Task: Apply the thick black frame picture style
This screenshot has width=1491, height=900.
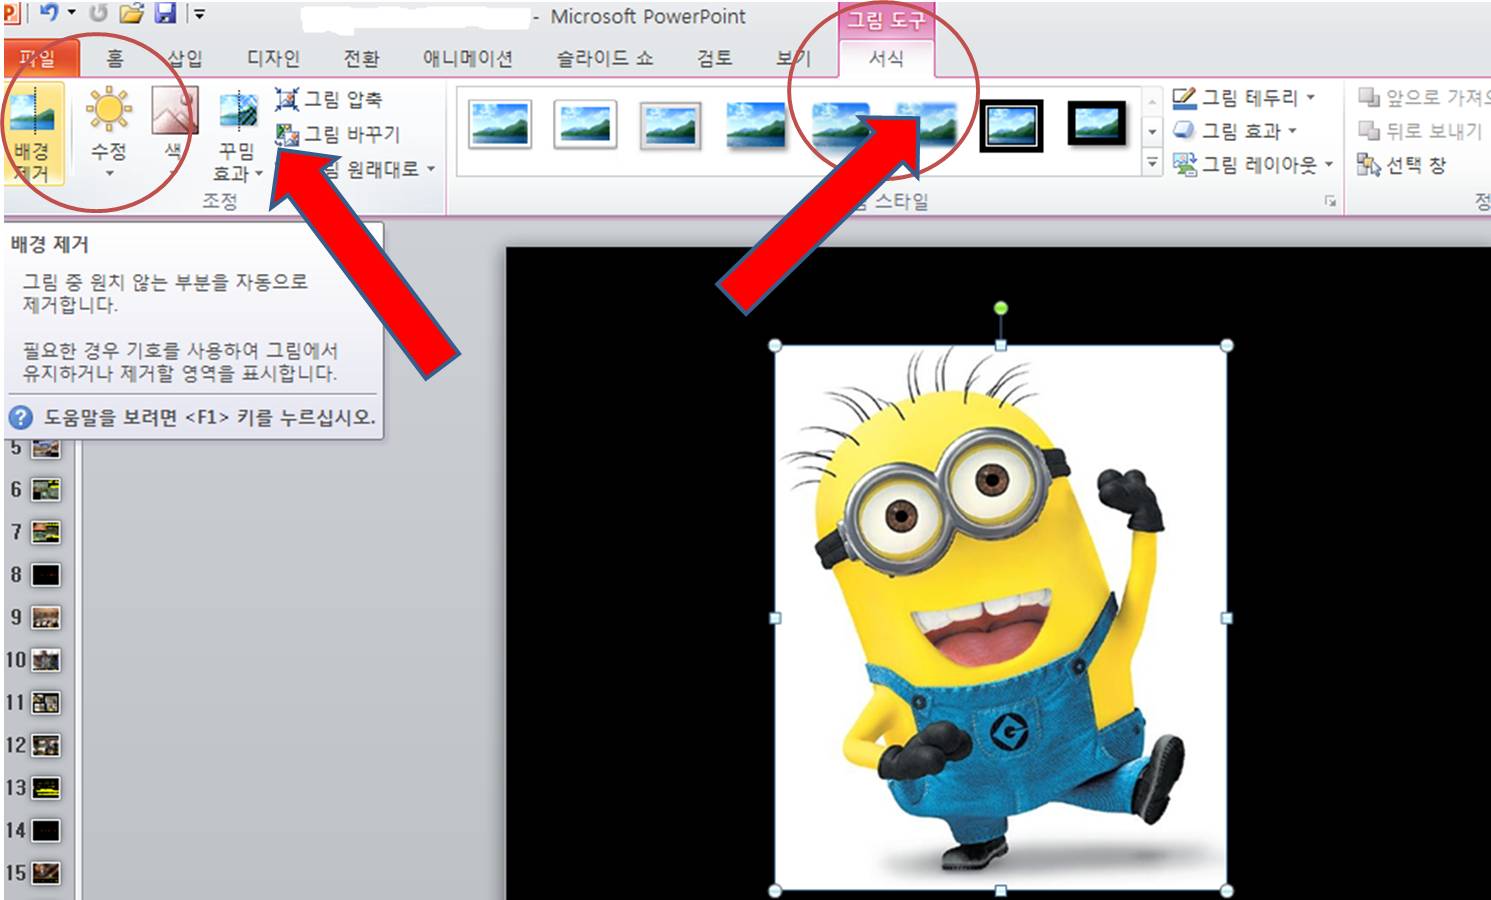Action: point(1096,124)
